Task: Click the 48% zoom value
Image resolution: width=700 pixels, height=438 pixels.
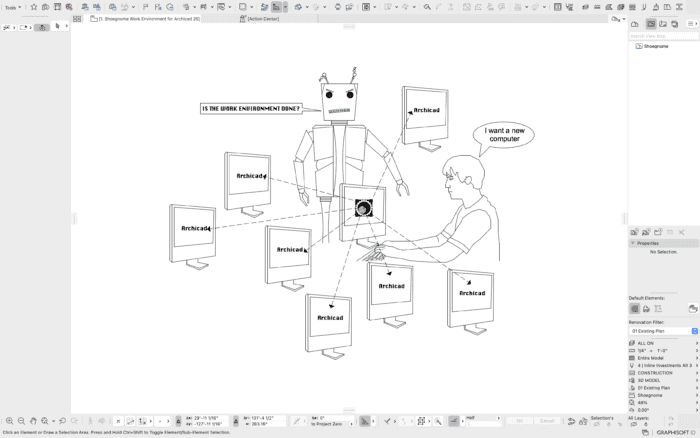Action: (x=642, y=403)
